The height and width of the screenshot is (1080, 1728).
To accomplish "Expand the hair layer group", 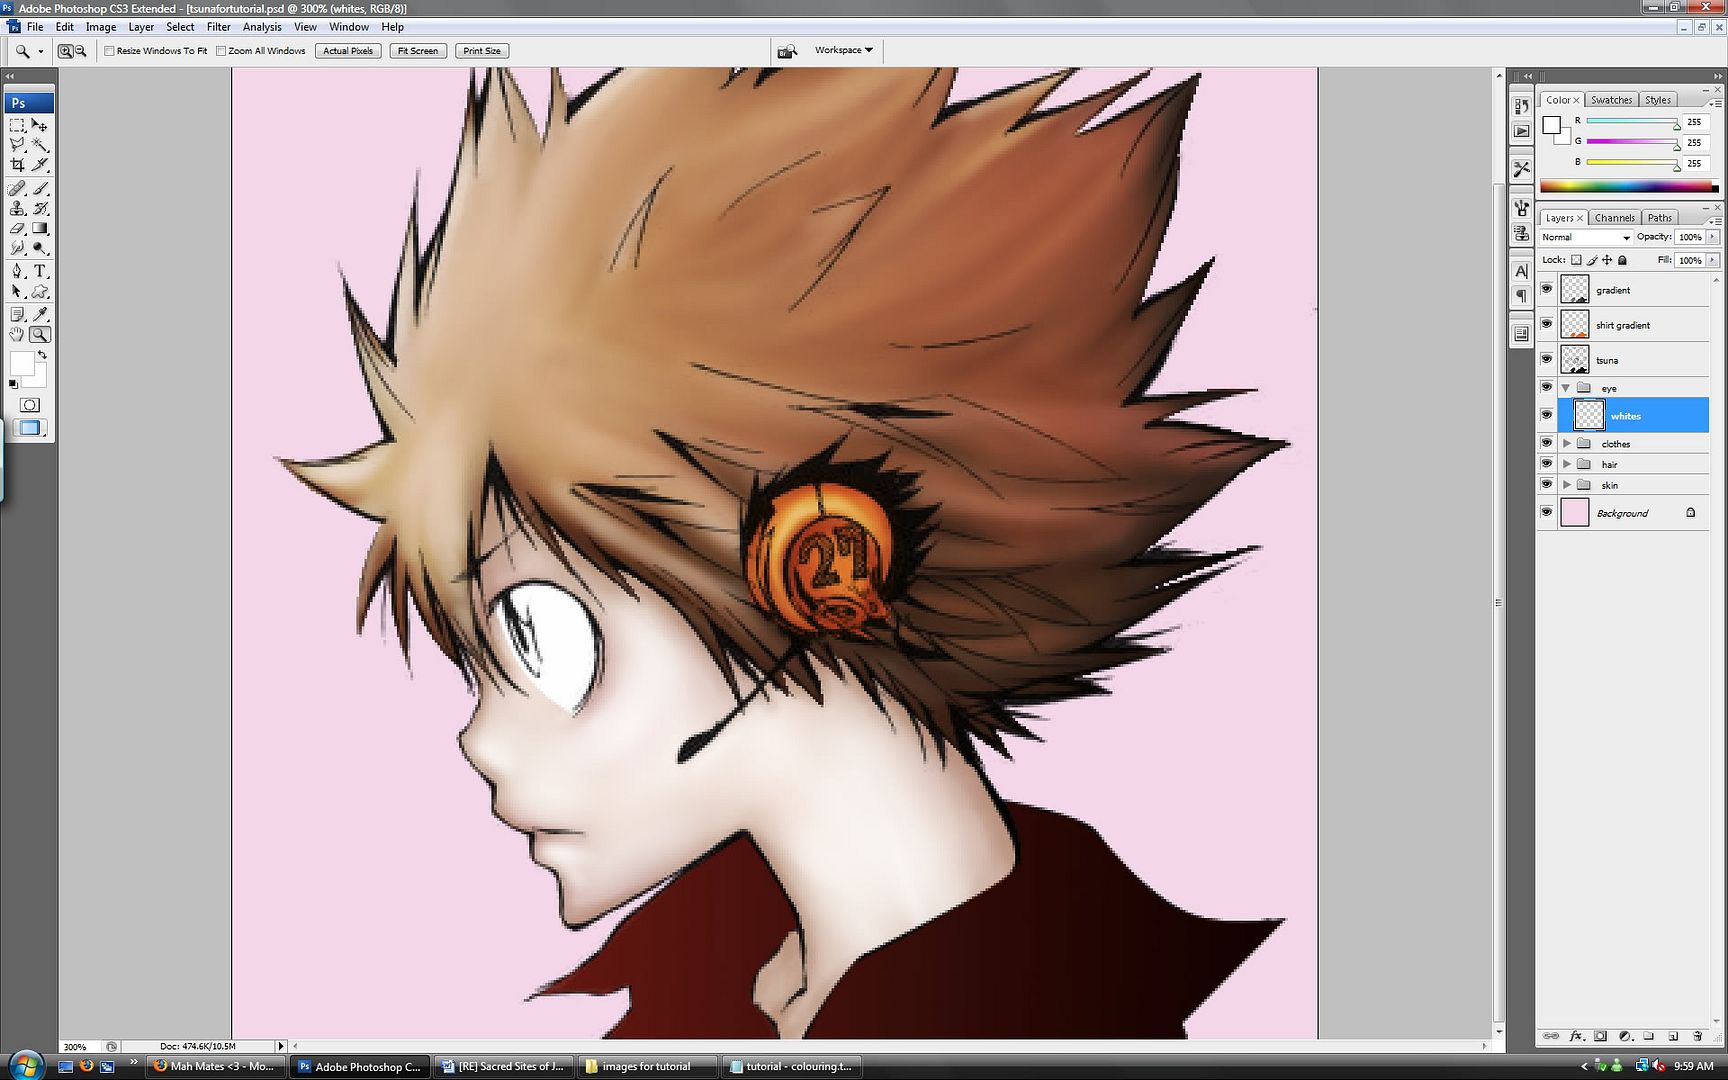I will (1567, 464).
